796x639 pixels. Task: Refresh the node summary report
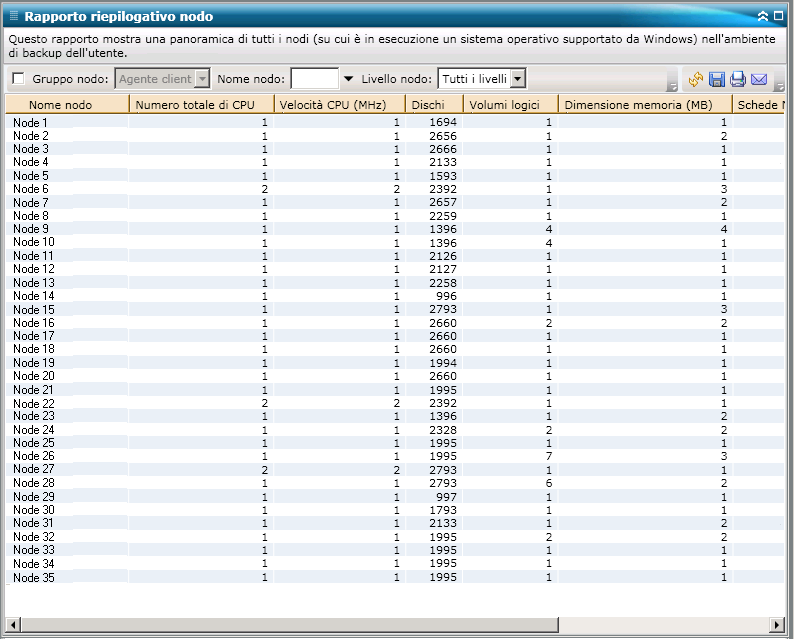[x=695, y=79]
